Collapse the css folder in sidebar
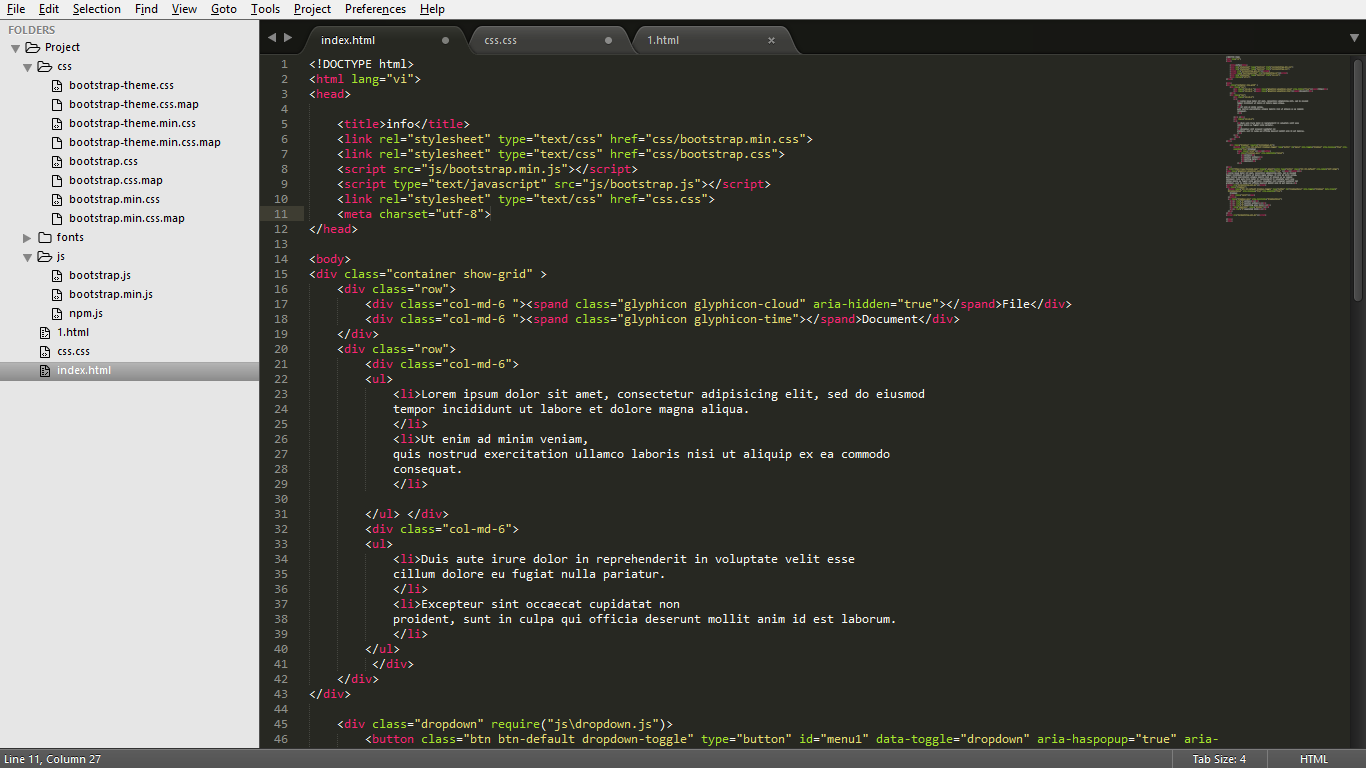Viewport: 1366px width, 768px height. tap(28, 67)
